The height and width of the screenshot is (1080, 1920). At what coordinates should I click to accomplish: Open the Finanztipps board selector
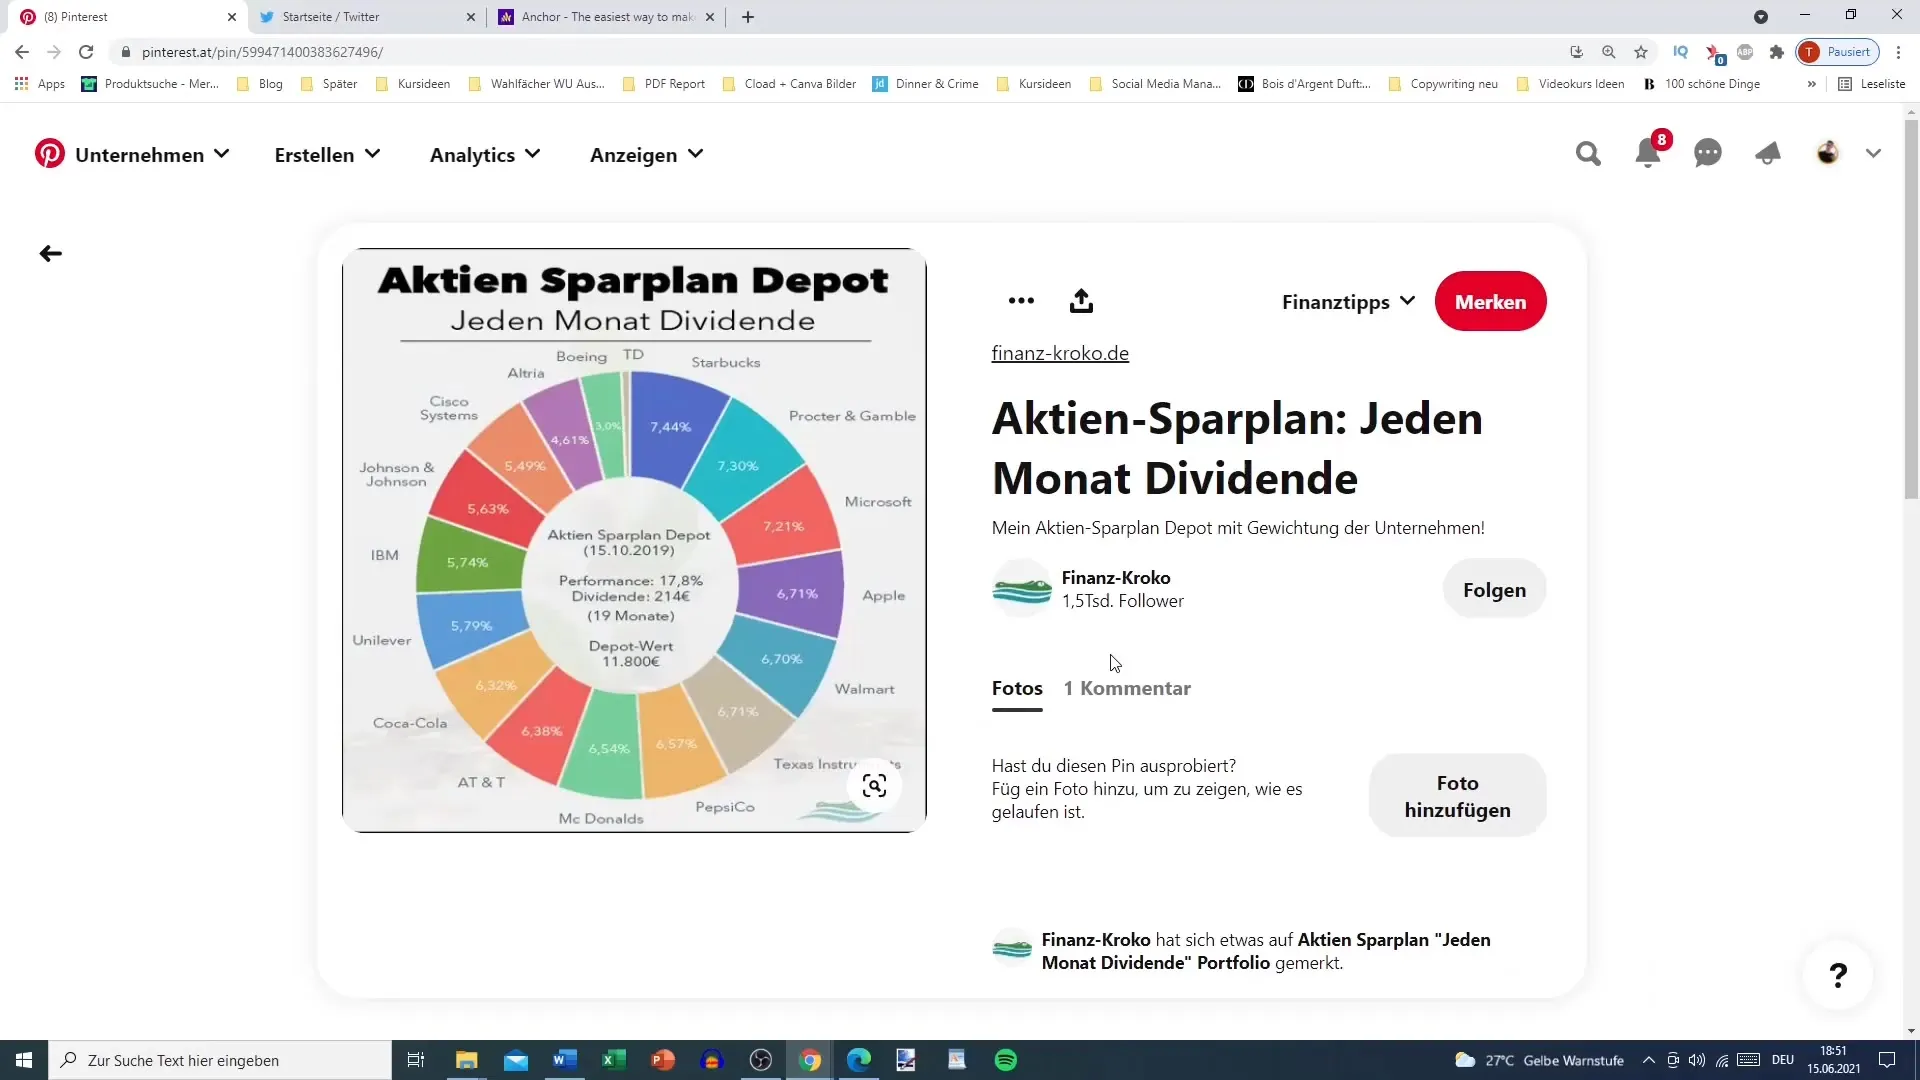(1348, 301)
